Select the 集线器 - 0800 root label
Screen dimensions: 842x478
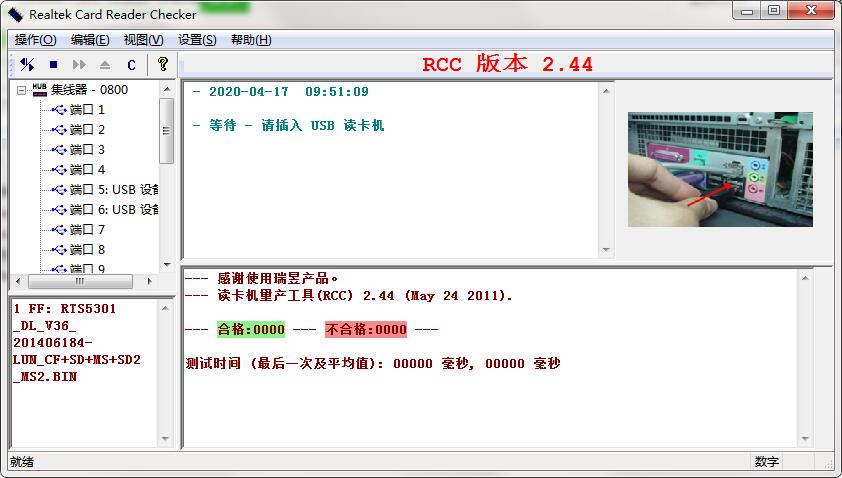pos(89,90)
